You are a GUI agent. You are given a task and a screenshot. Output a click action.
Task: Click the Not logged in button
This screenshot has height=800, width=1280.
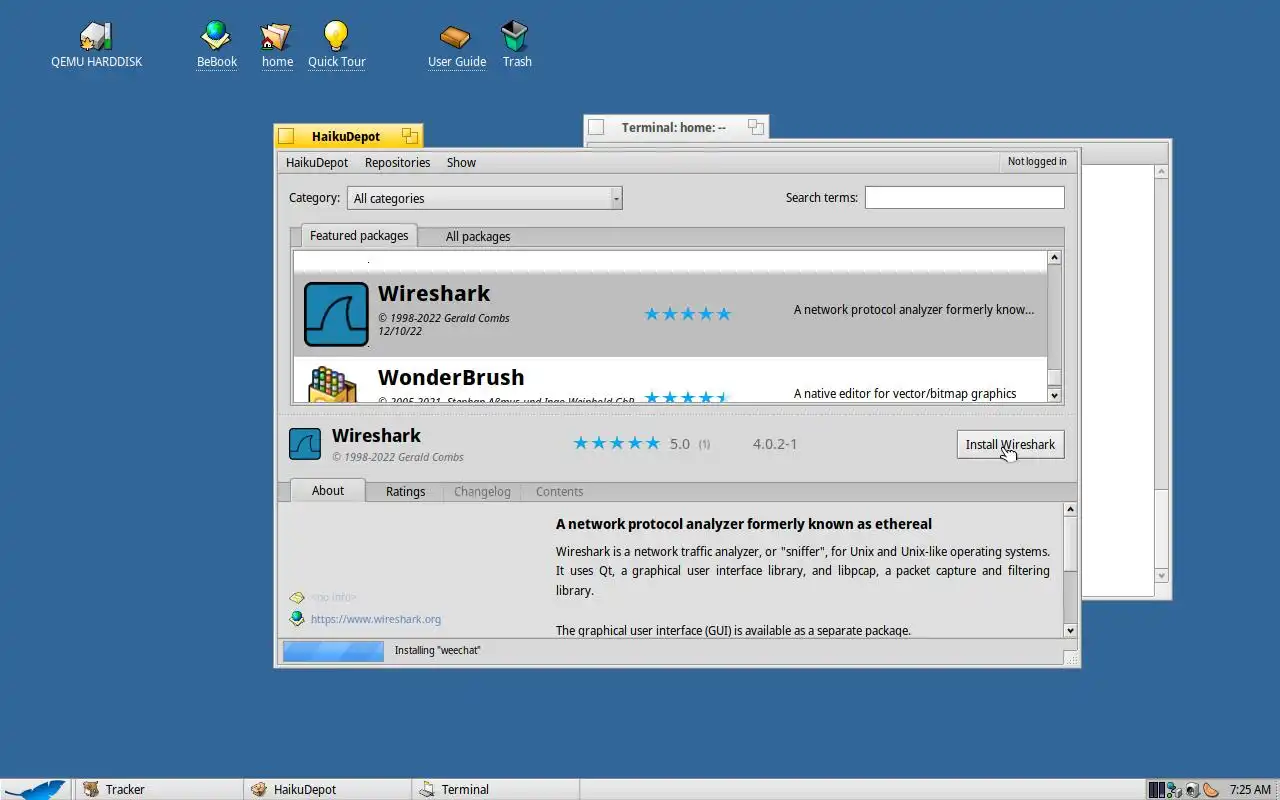coord(1037,161)
